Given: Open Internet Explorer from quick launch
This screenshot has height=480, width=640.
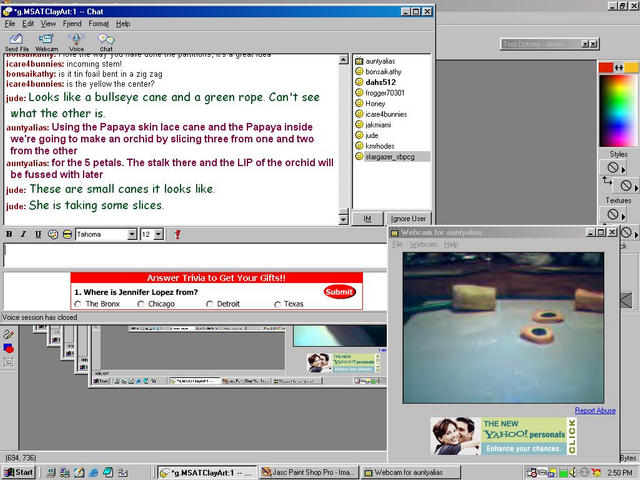Looking at the screenshot, I should [x=93, y=472].
